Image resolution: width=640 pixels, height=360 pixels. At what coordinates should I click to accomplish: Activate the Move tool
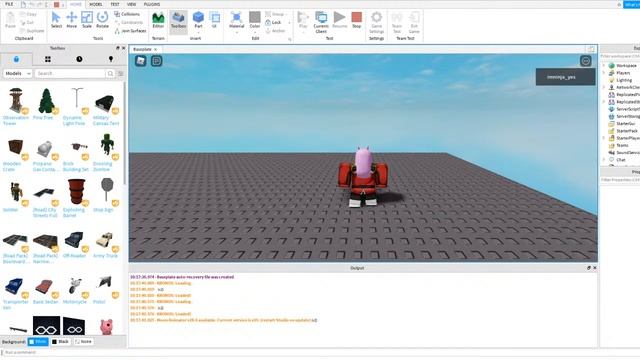(71, 20)
